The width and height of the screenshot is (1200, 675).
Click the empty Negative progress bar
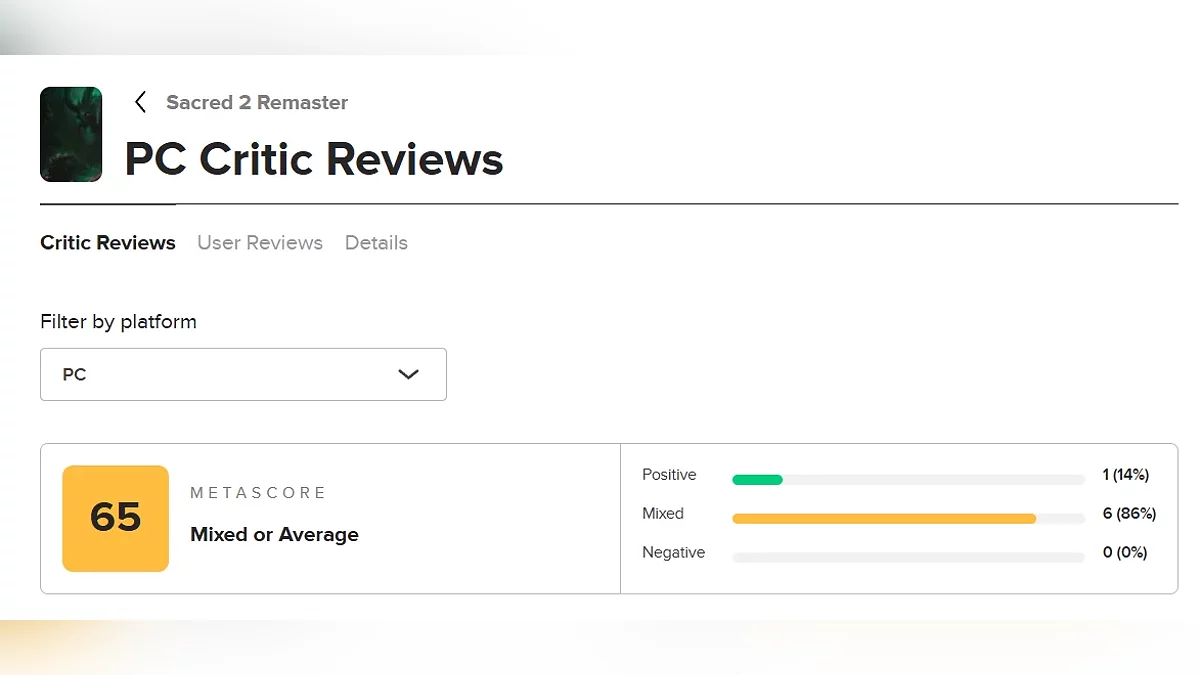[908, 558]
